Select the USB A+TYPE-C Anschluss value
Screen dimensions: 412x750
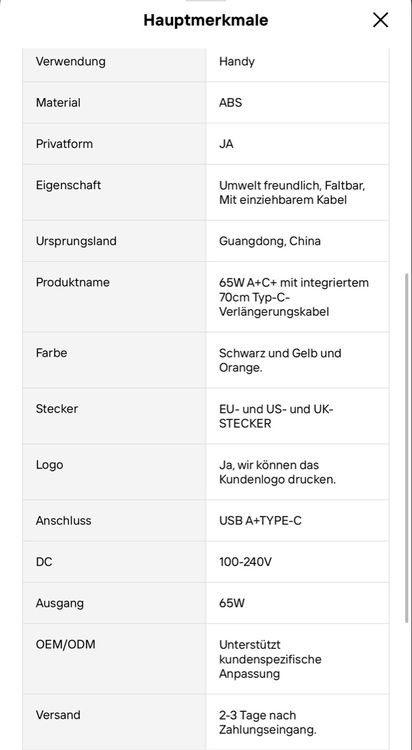pyautogui.click(x=260, y=520)
